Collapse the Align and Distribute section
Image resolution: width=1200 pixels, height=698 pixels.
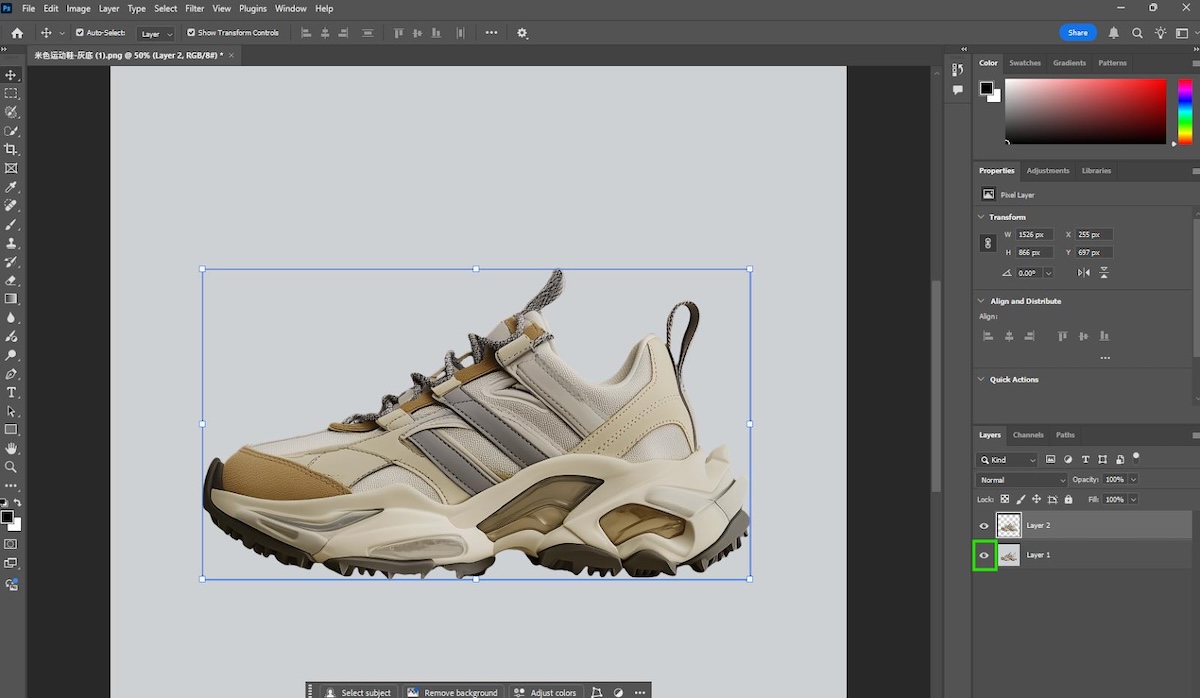[981, 301]
